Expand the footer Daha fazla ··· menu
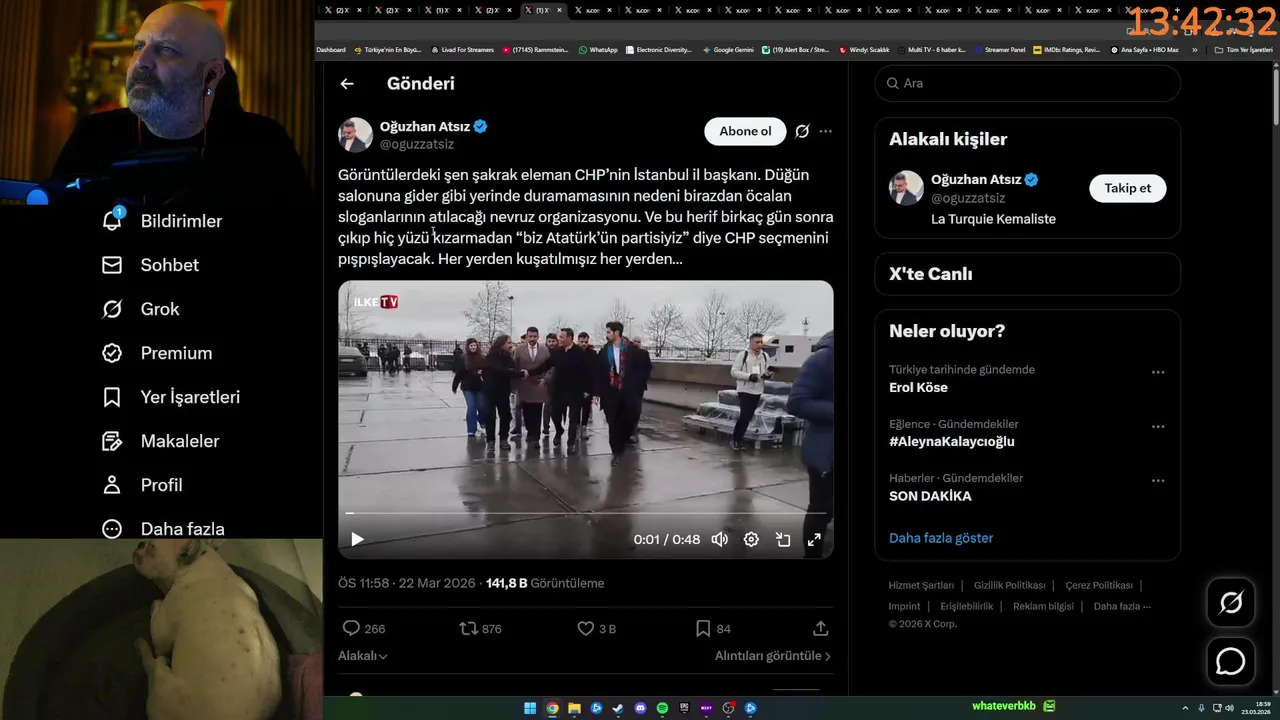Image resolution: width=1280 pixels, height=720 pixels. pos(1122,606)
